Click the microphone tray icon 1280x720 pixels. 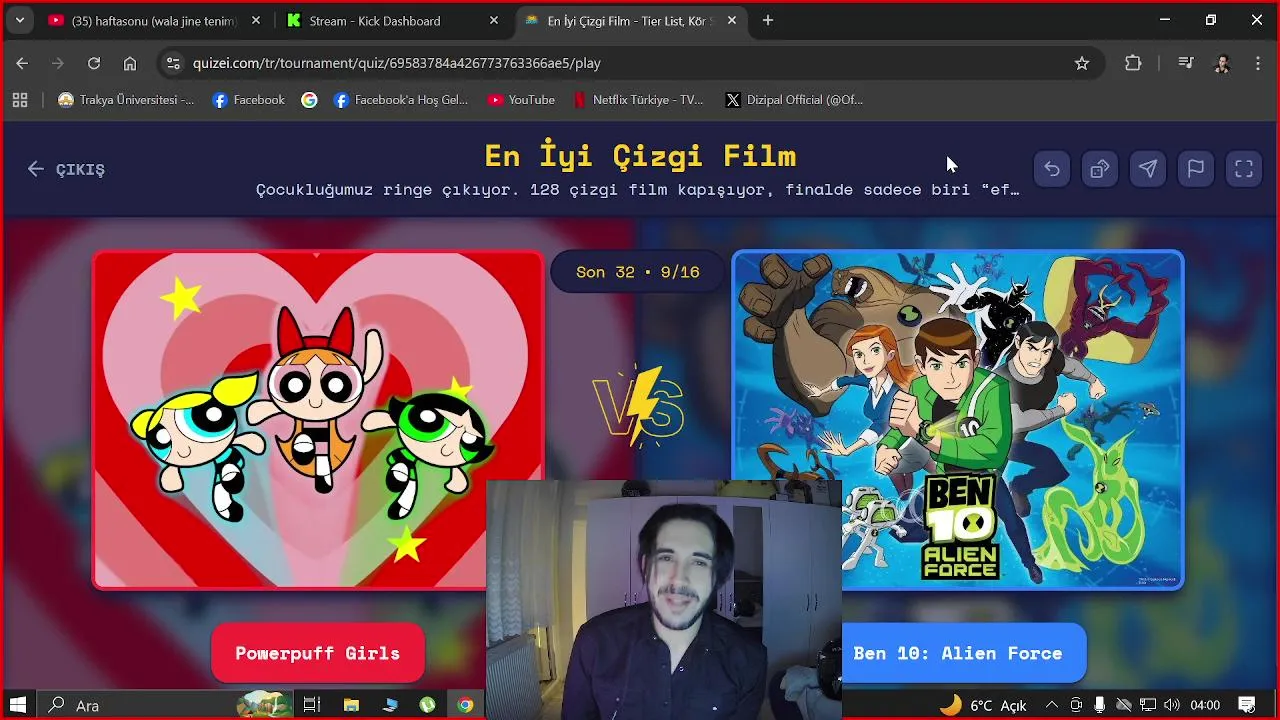[x=1100, y=705]
